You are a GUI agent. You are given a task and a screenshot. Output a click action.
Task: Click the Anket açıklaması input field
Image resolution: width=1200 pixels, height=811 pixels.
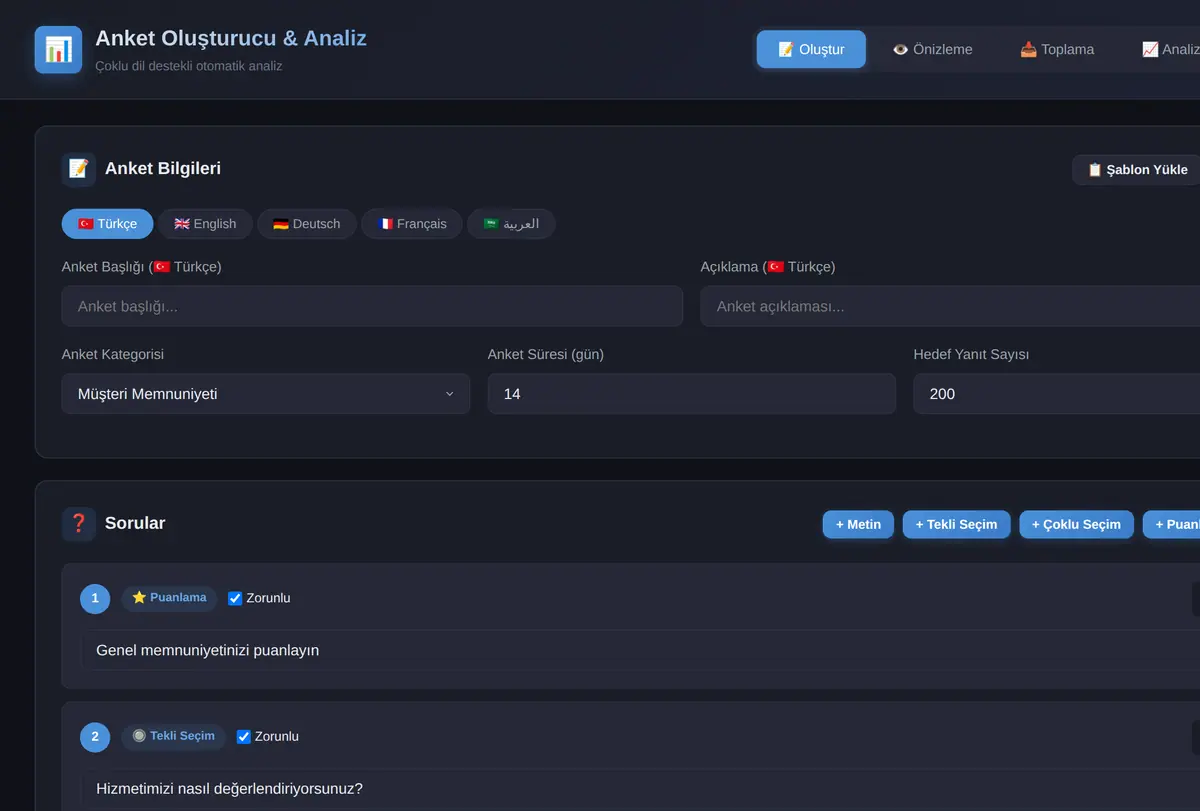click(950, 306)
